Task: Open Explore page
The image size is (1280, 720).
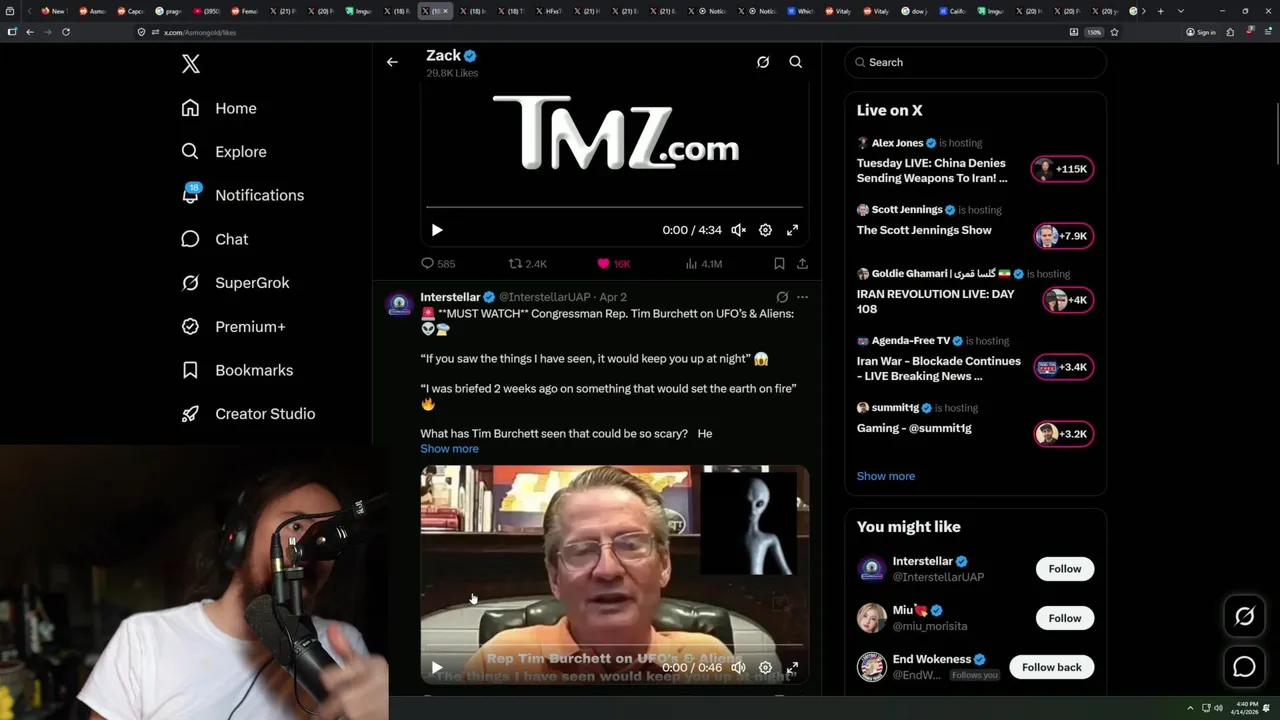Action: 224,152
